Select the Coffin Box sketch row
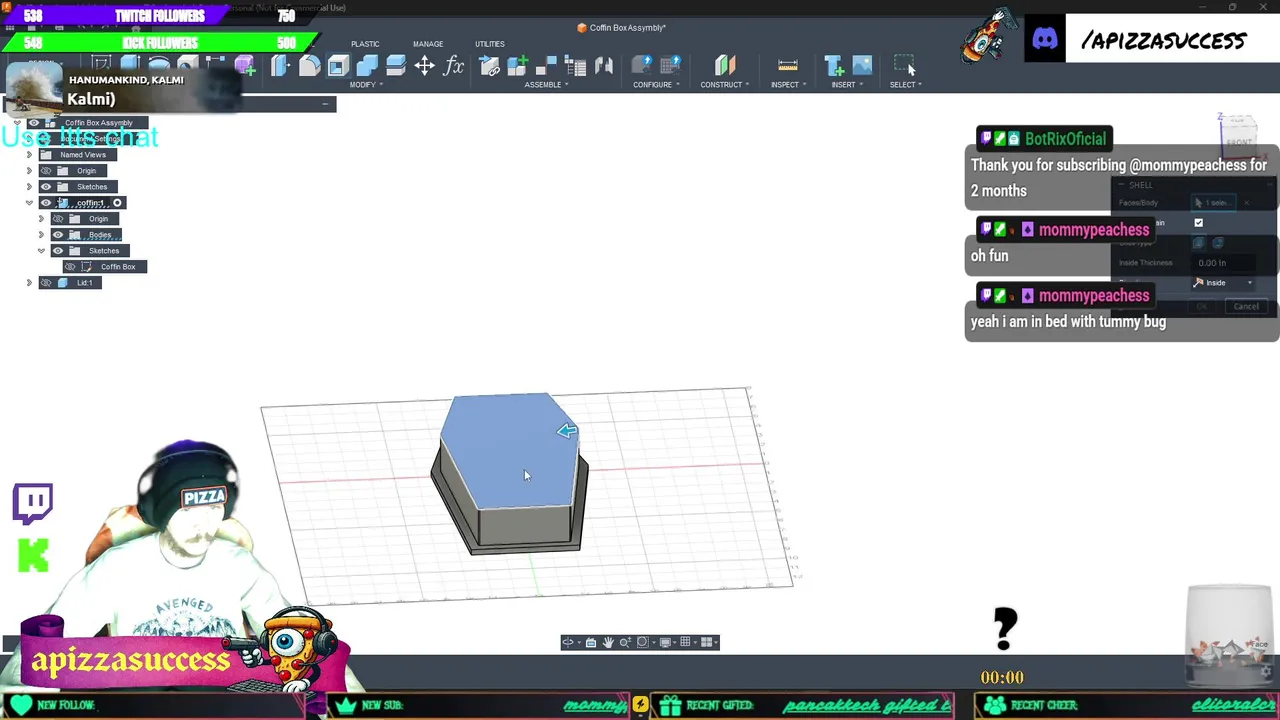1280x720 pixels. (105, 267)
